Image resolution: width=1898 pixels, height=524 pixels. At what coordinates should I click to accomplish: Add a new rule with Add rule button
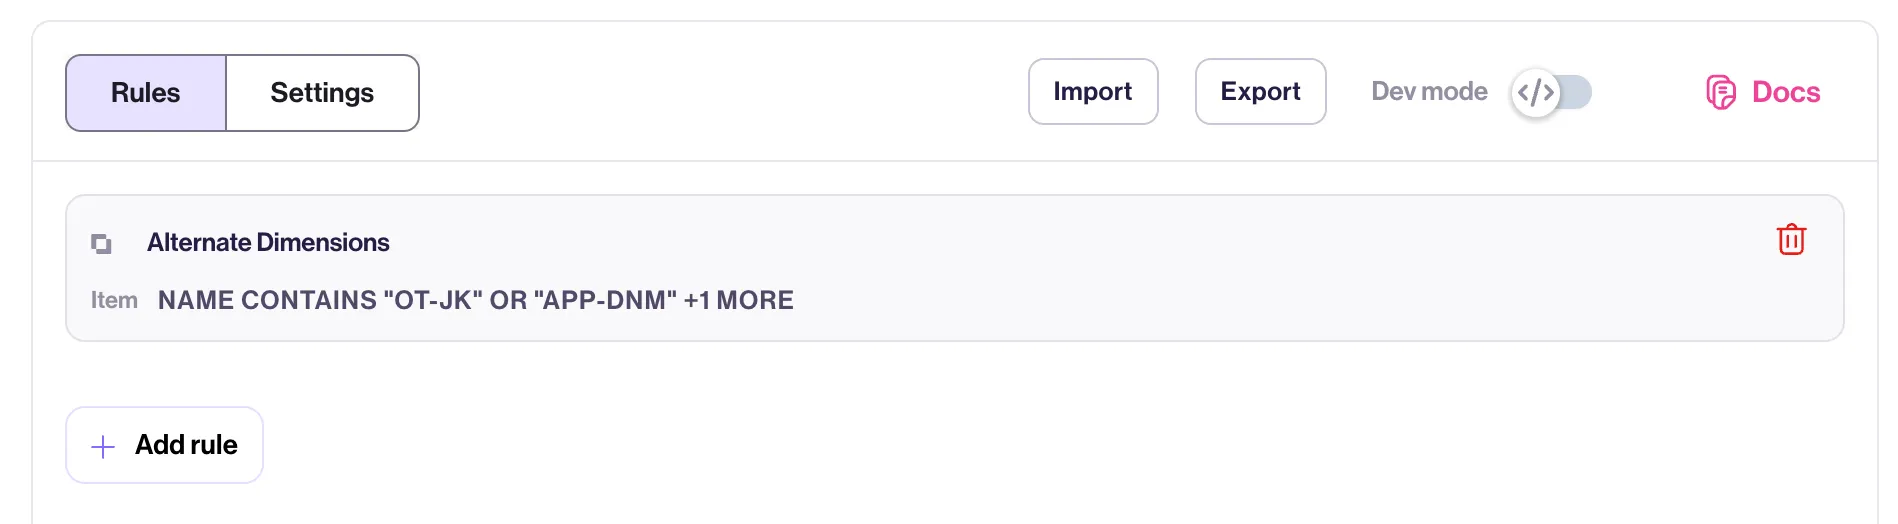pos(165,445)
